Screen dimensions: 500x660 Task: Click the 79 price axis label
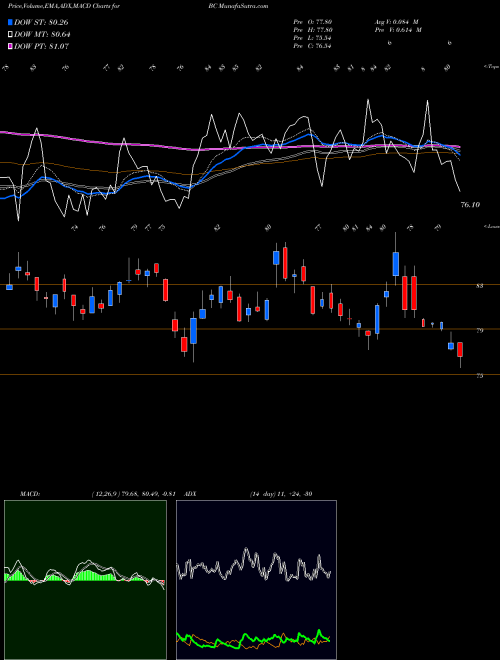coord(479,331)
